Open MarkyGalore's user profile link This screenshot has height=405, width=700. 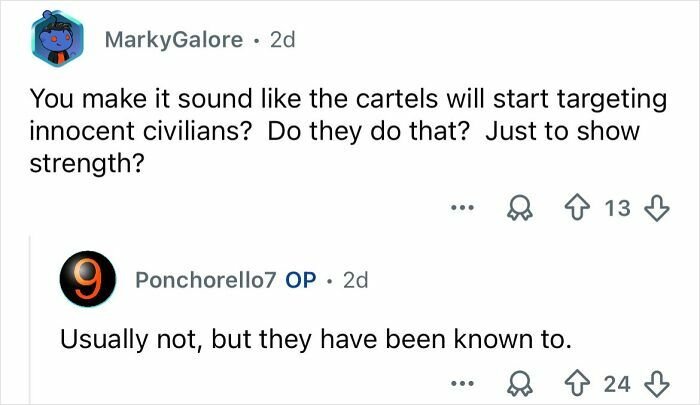(x=174, y=40)
